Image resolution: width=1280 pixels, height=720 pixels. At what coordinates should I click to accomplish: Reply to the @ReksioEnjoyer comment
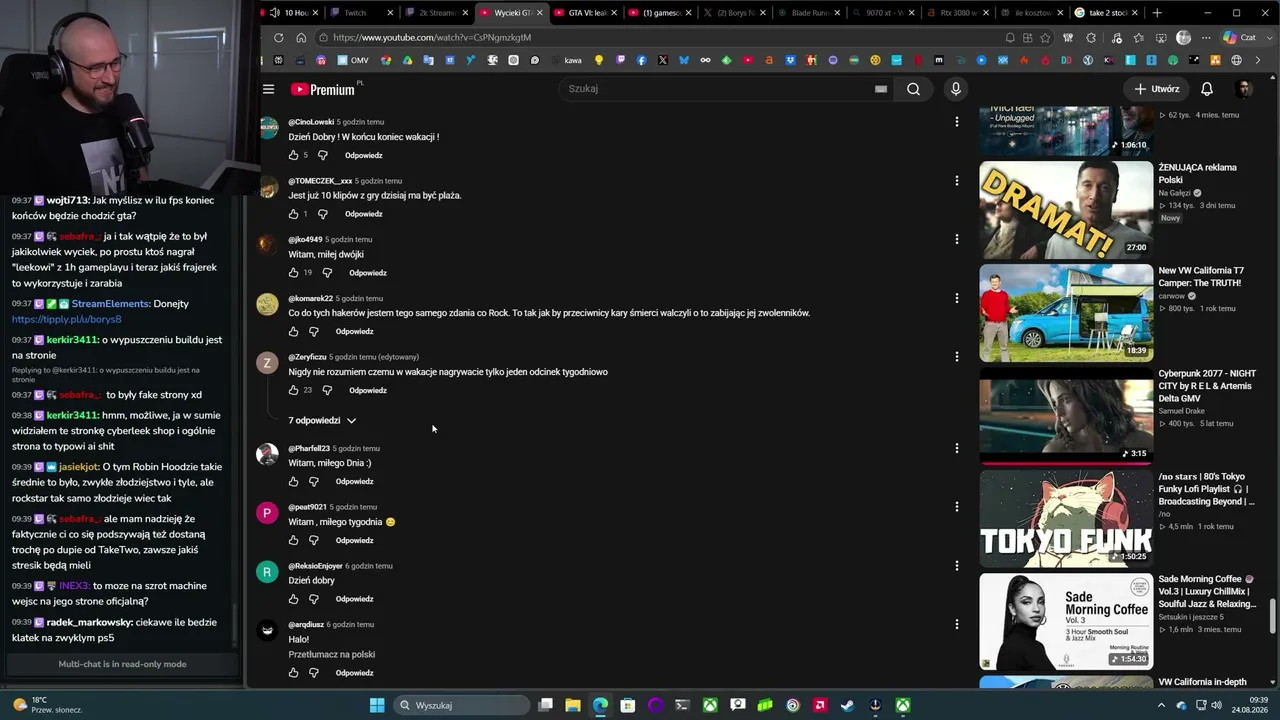click(x=354, y=599)
